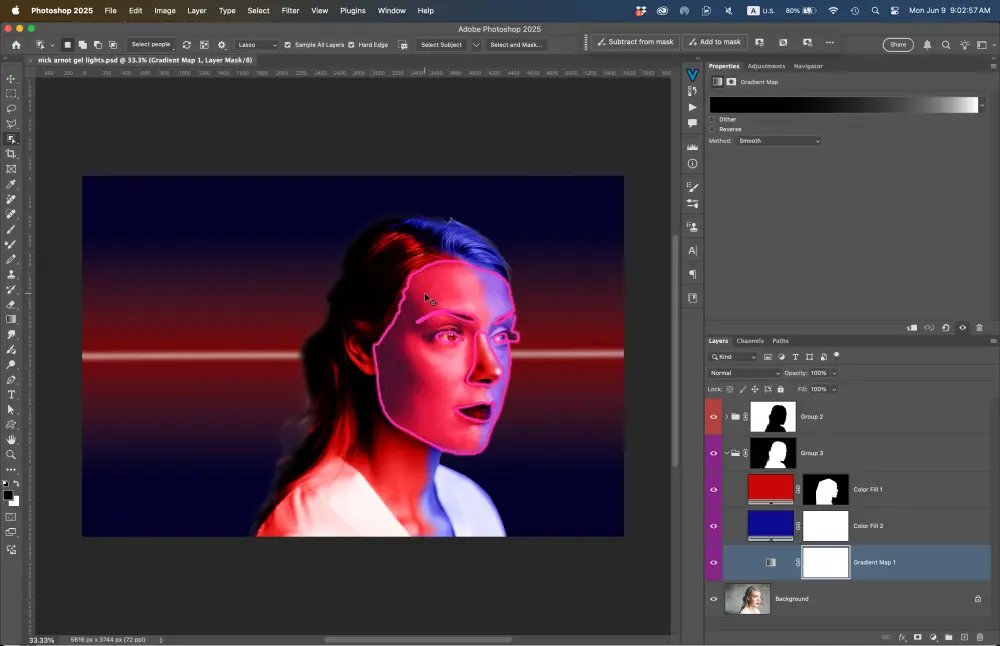Viewport: 1000px width, 646px height.
Task: Click Add to mask button
Action: coord(715,42)
